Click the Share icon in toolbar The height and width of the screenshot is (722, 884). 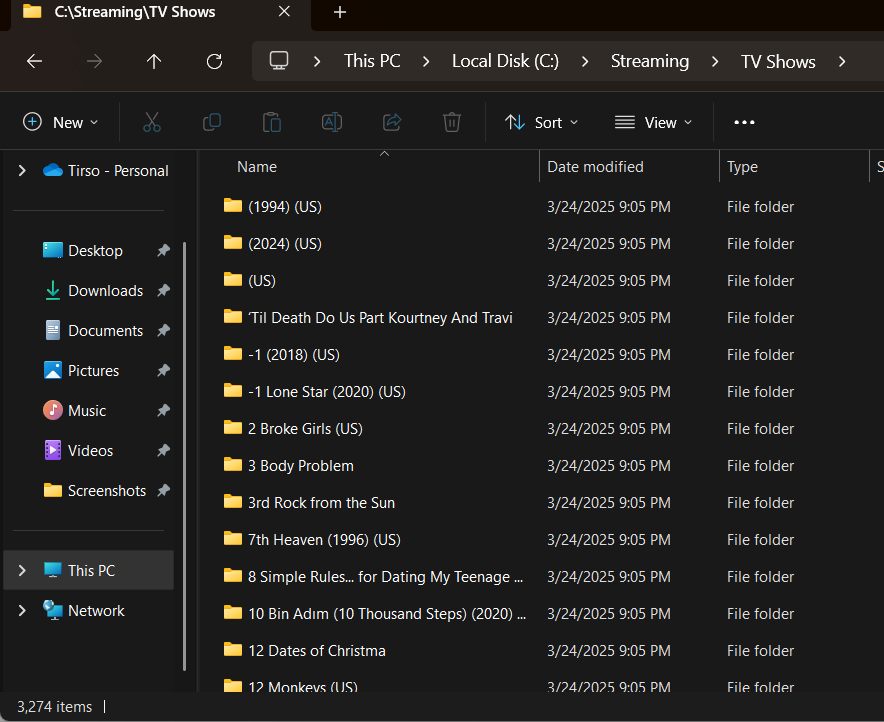click(392, 122)
